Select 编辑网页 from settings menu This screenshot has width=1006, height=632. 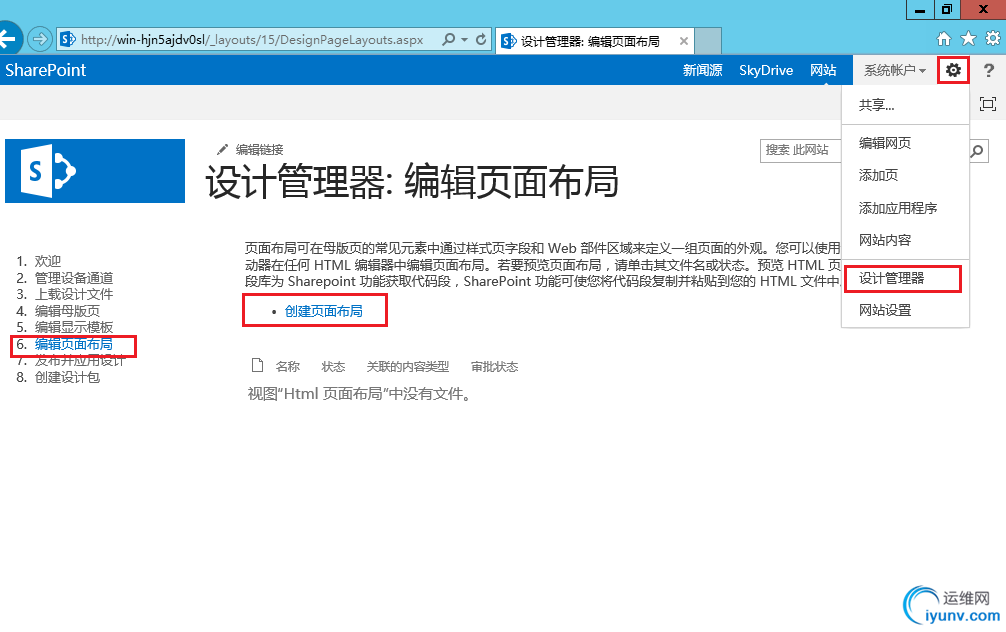pos(905,143)
